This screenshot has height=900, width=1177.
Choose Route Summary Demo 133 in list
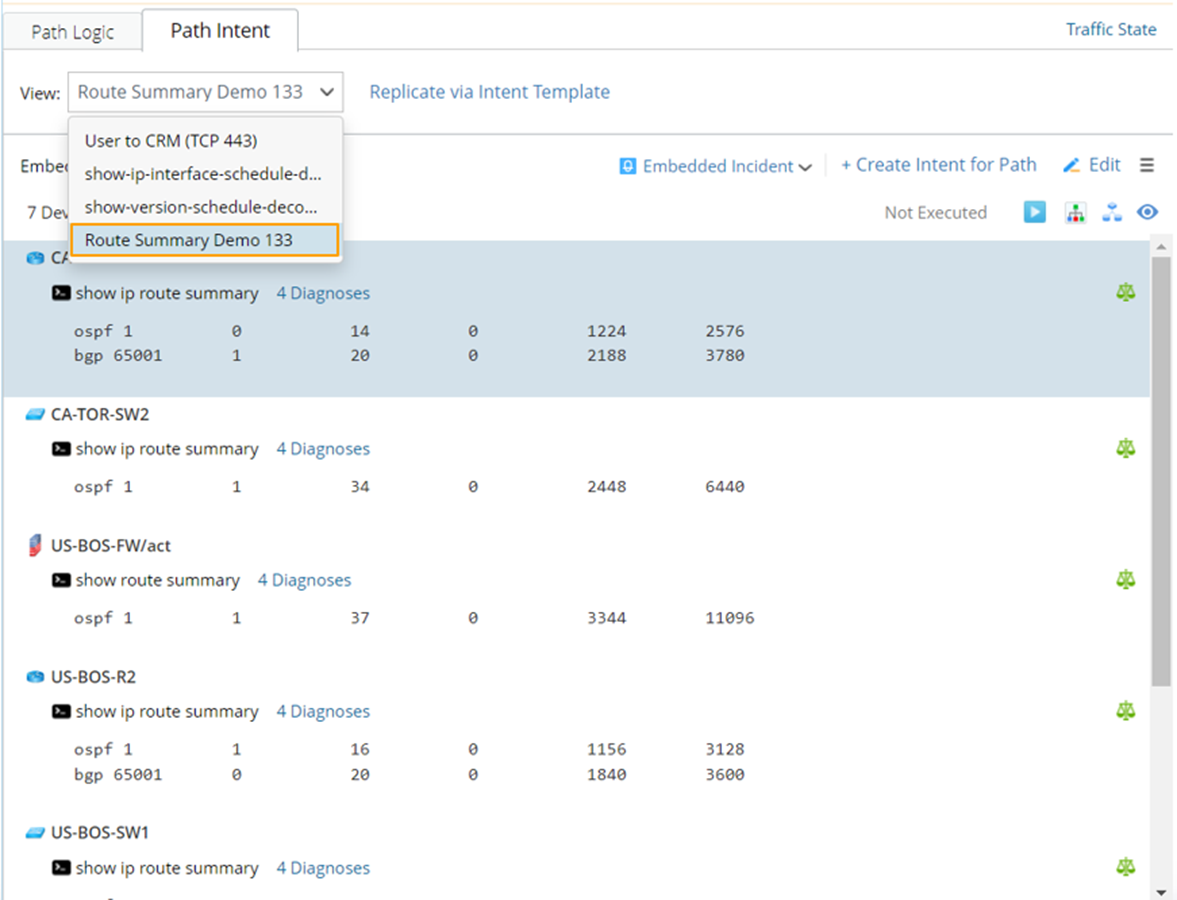click(x=189, y=240)
